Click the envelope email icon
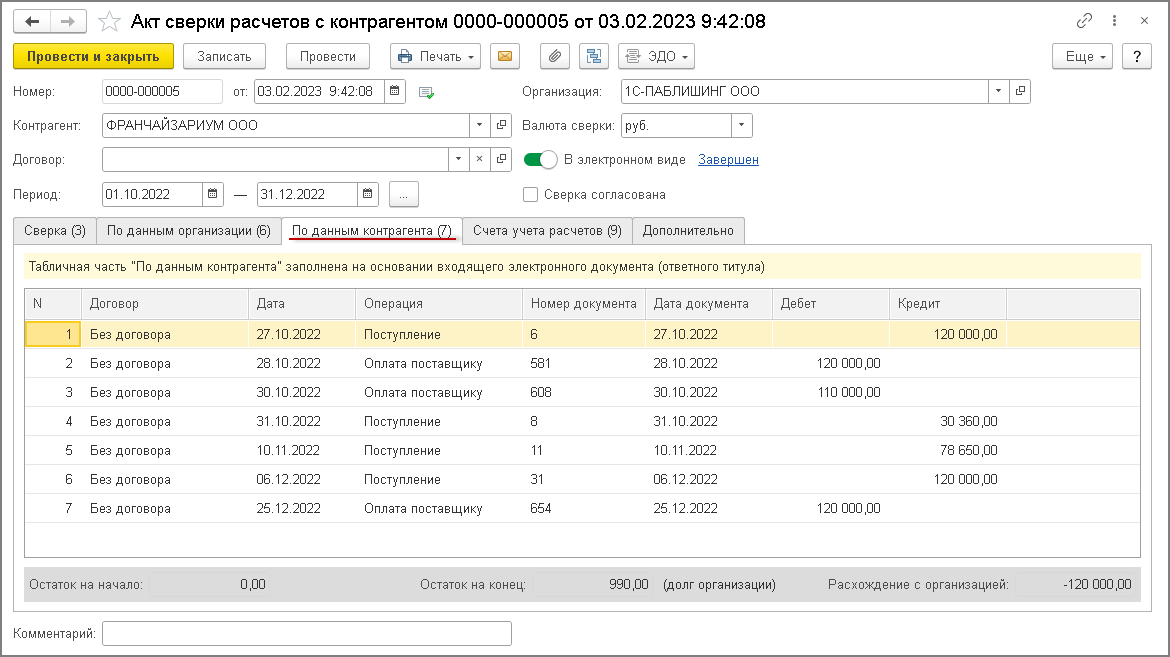1170x657 pixels. (504, 57)
